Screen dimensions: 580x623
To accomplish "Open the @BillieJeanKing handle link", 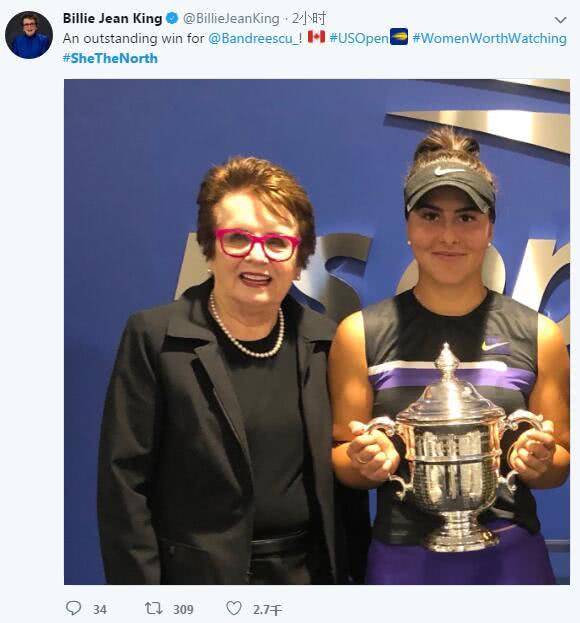I will [x=231, y=18].
